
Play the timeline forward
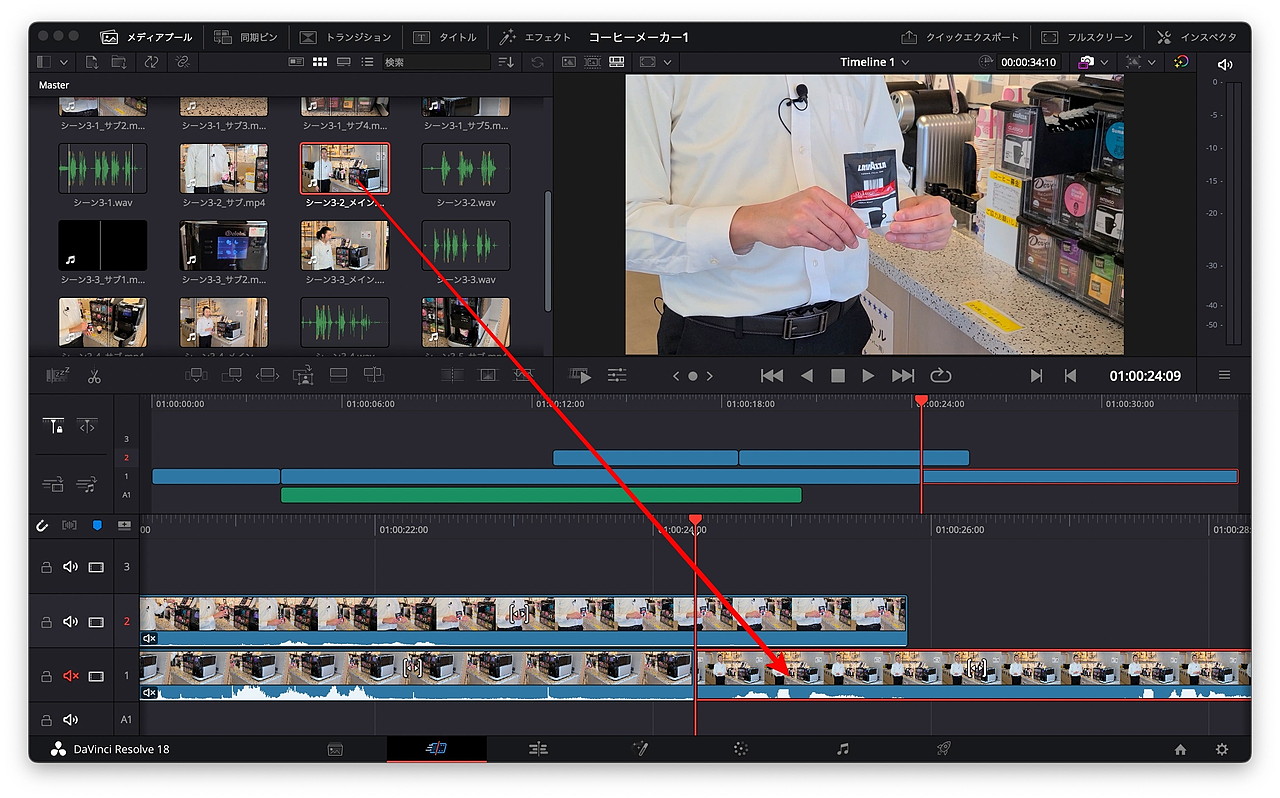point(868,376)
